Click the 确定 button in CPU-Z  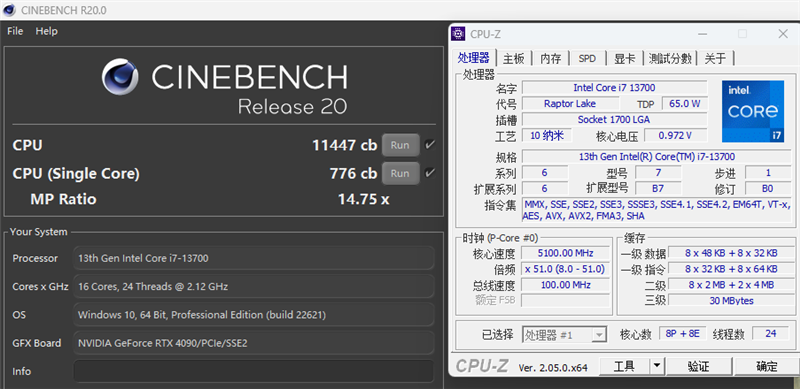tap(766, 366)
